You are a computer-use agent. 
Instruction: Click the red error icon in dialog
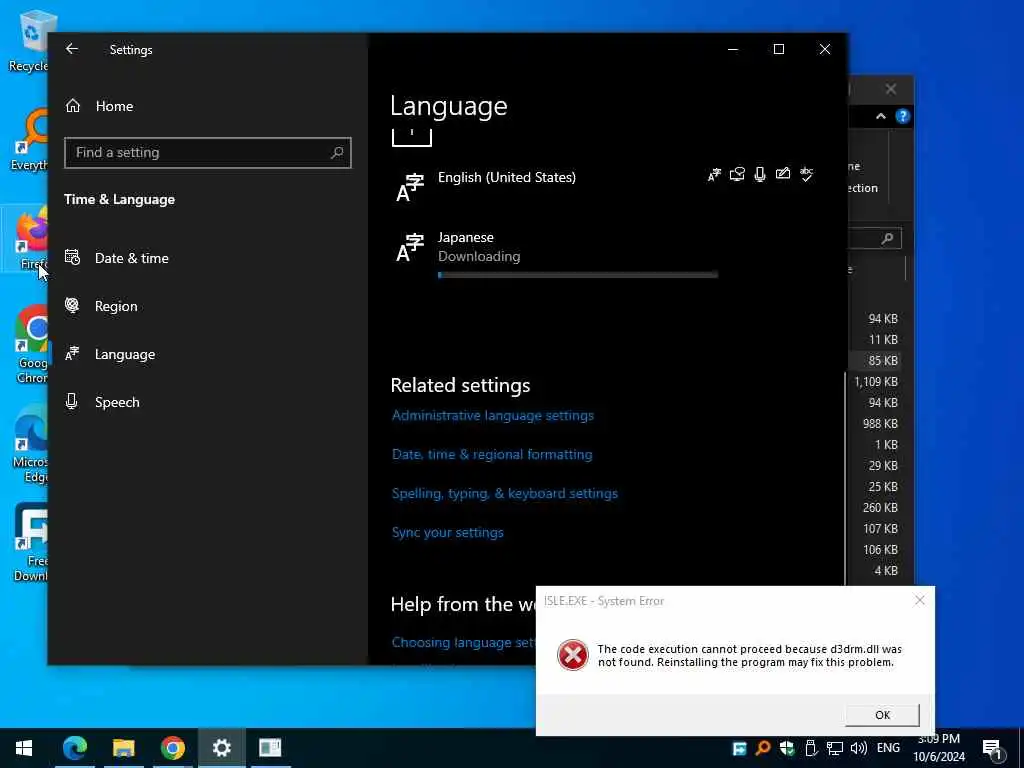coord(573,655)
